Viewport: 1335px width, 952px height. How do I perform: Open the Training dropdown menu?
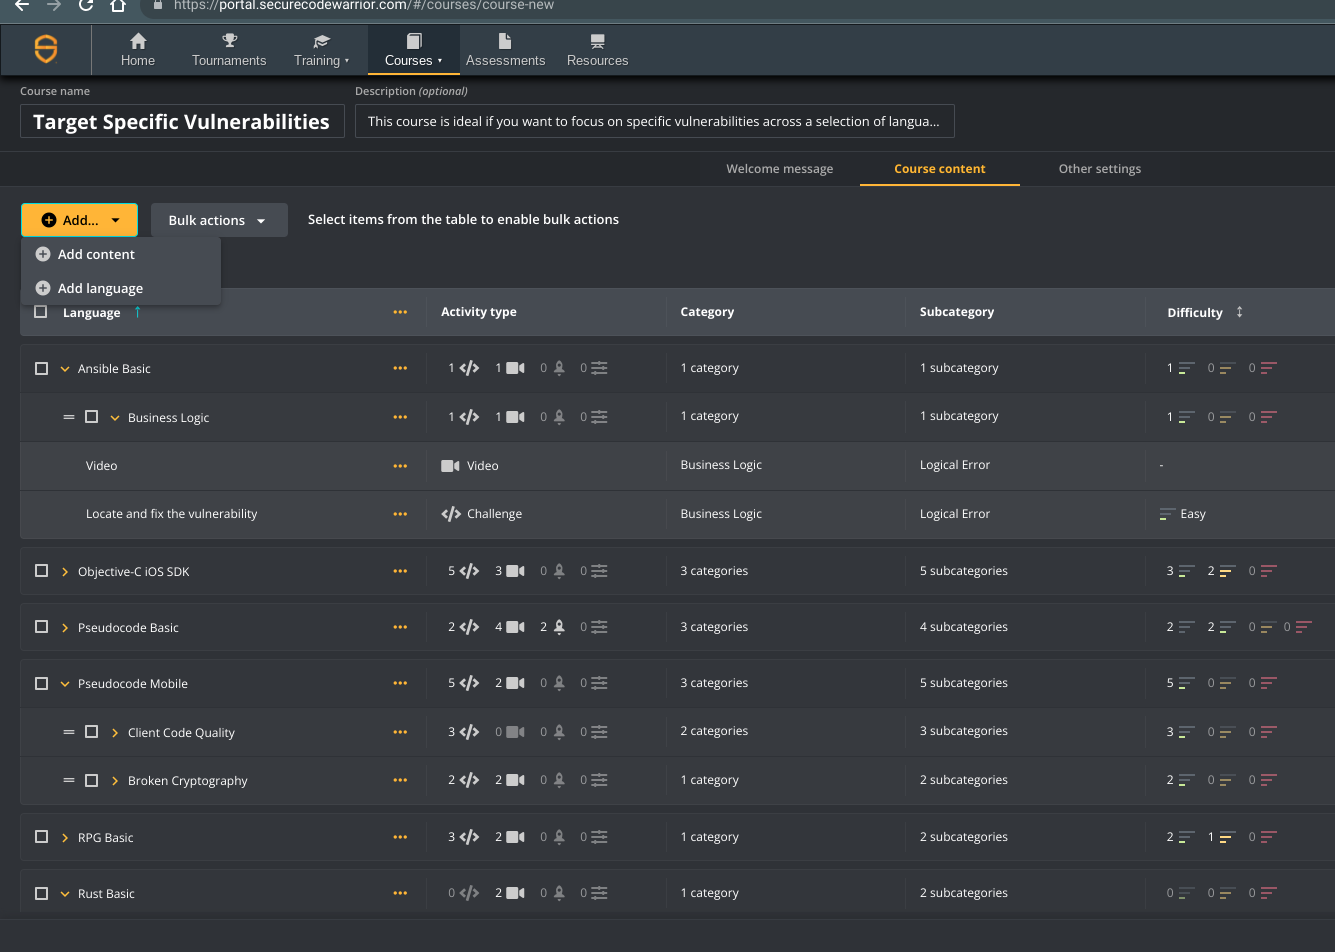click(321, 51)
